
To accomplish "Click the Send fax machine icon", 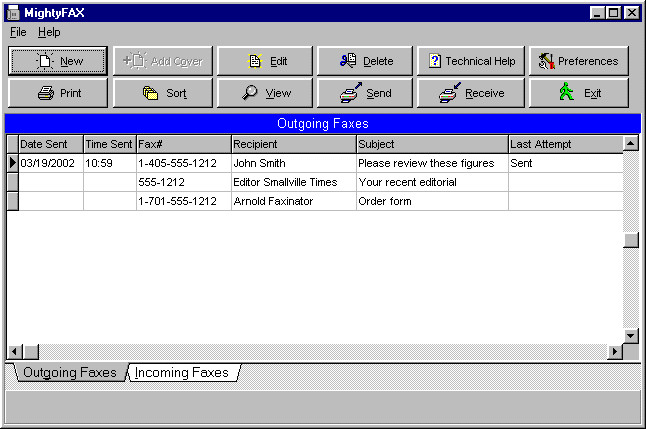I will (x=351, y=92).
